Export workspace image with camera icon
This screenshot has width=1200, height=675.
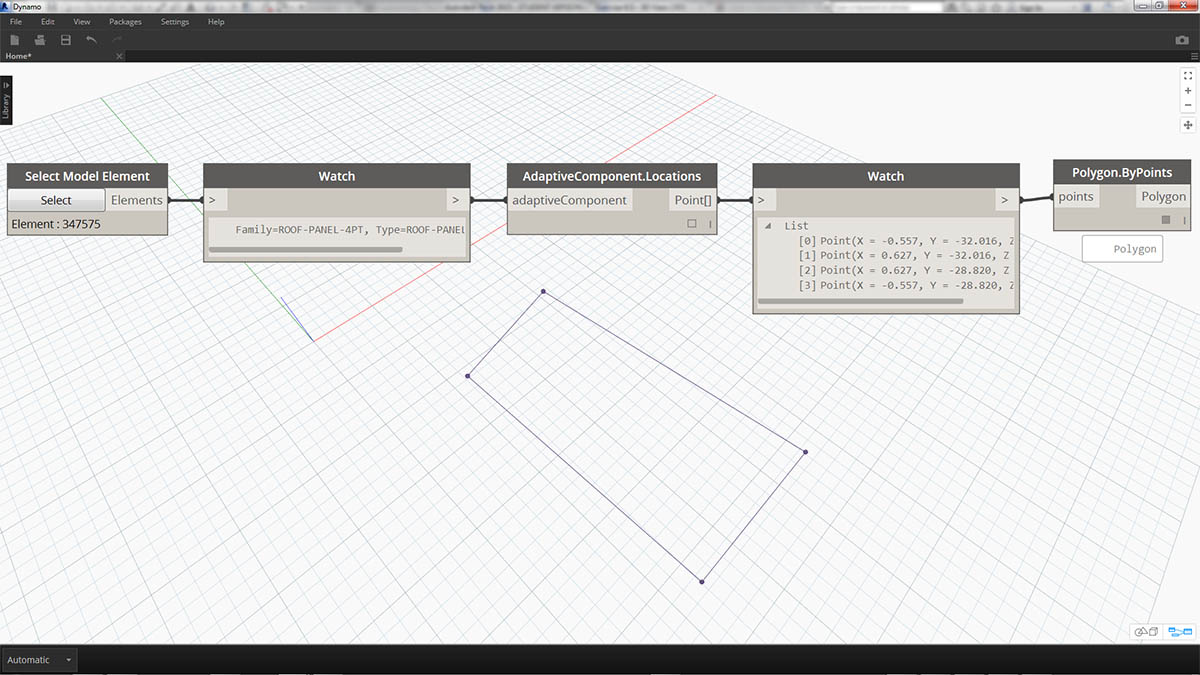pos(1181,40)
